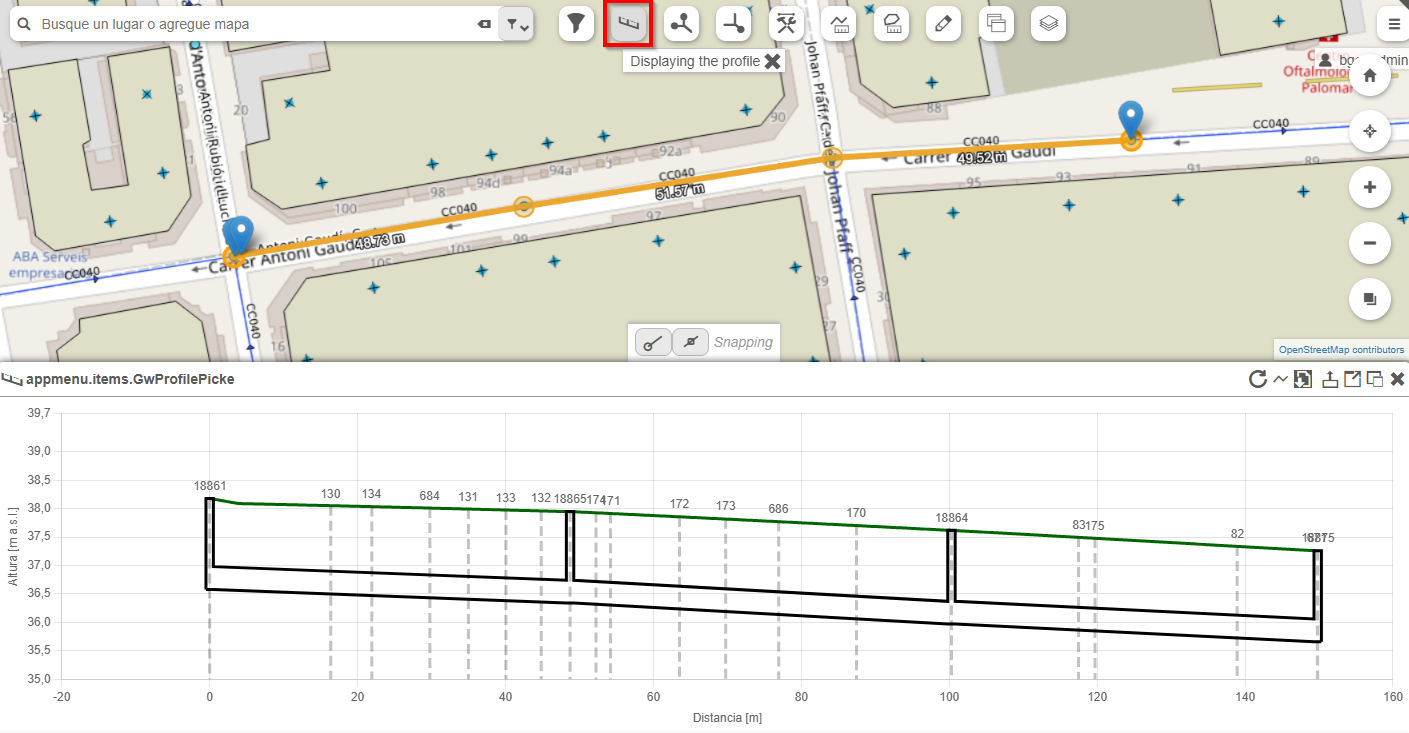Select the three-node network flow tool
Viewport: 1409px width, 733px height.
coord(682,24)
